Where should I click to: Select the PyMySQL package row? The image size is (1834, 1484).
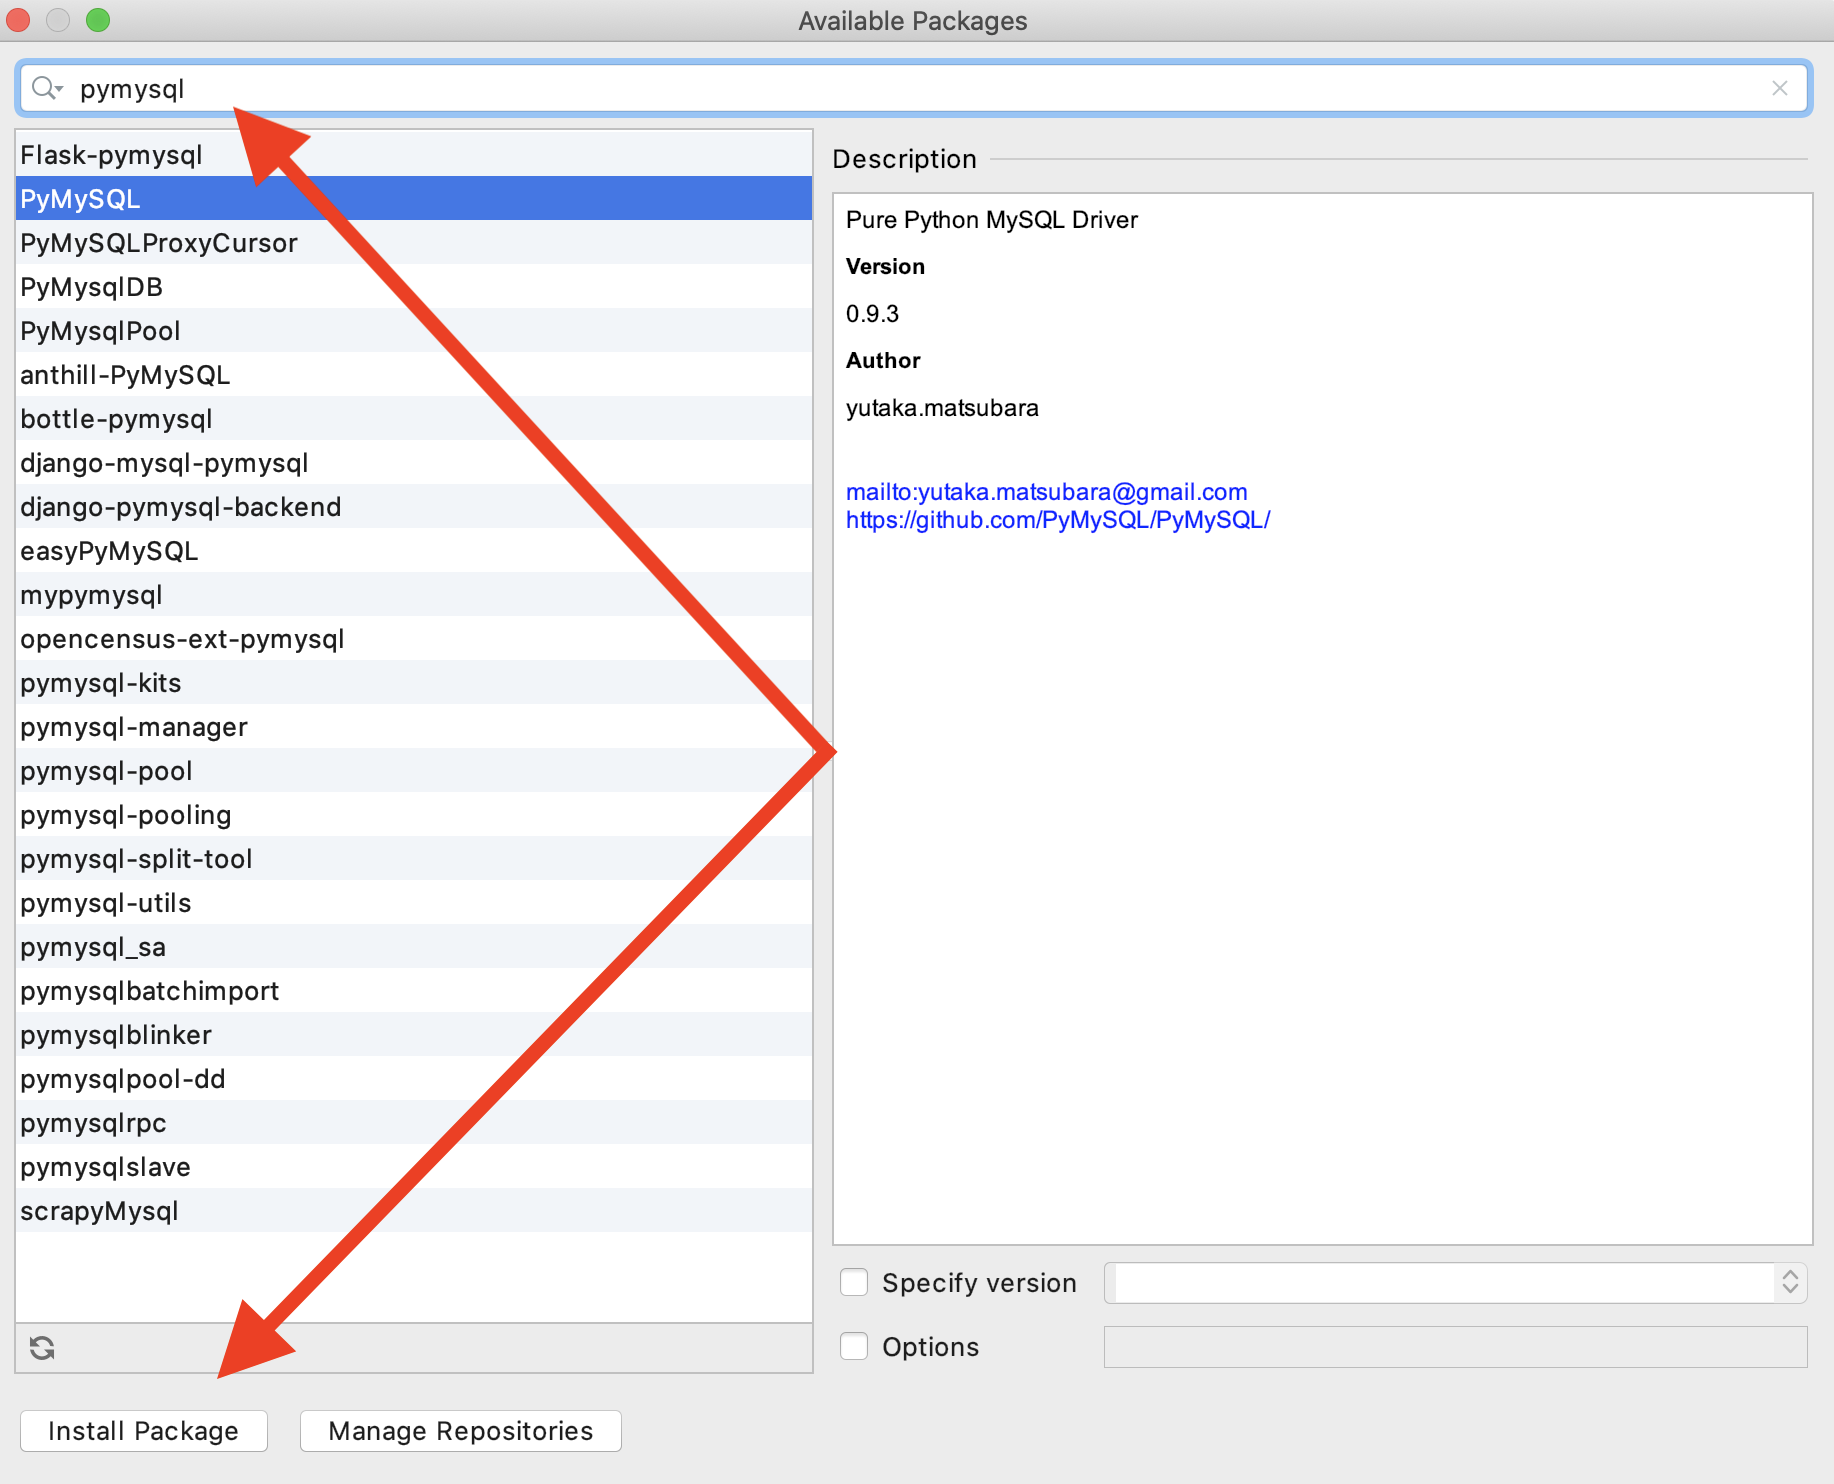pos(414,198)
